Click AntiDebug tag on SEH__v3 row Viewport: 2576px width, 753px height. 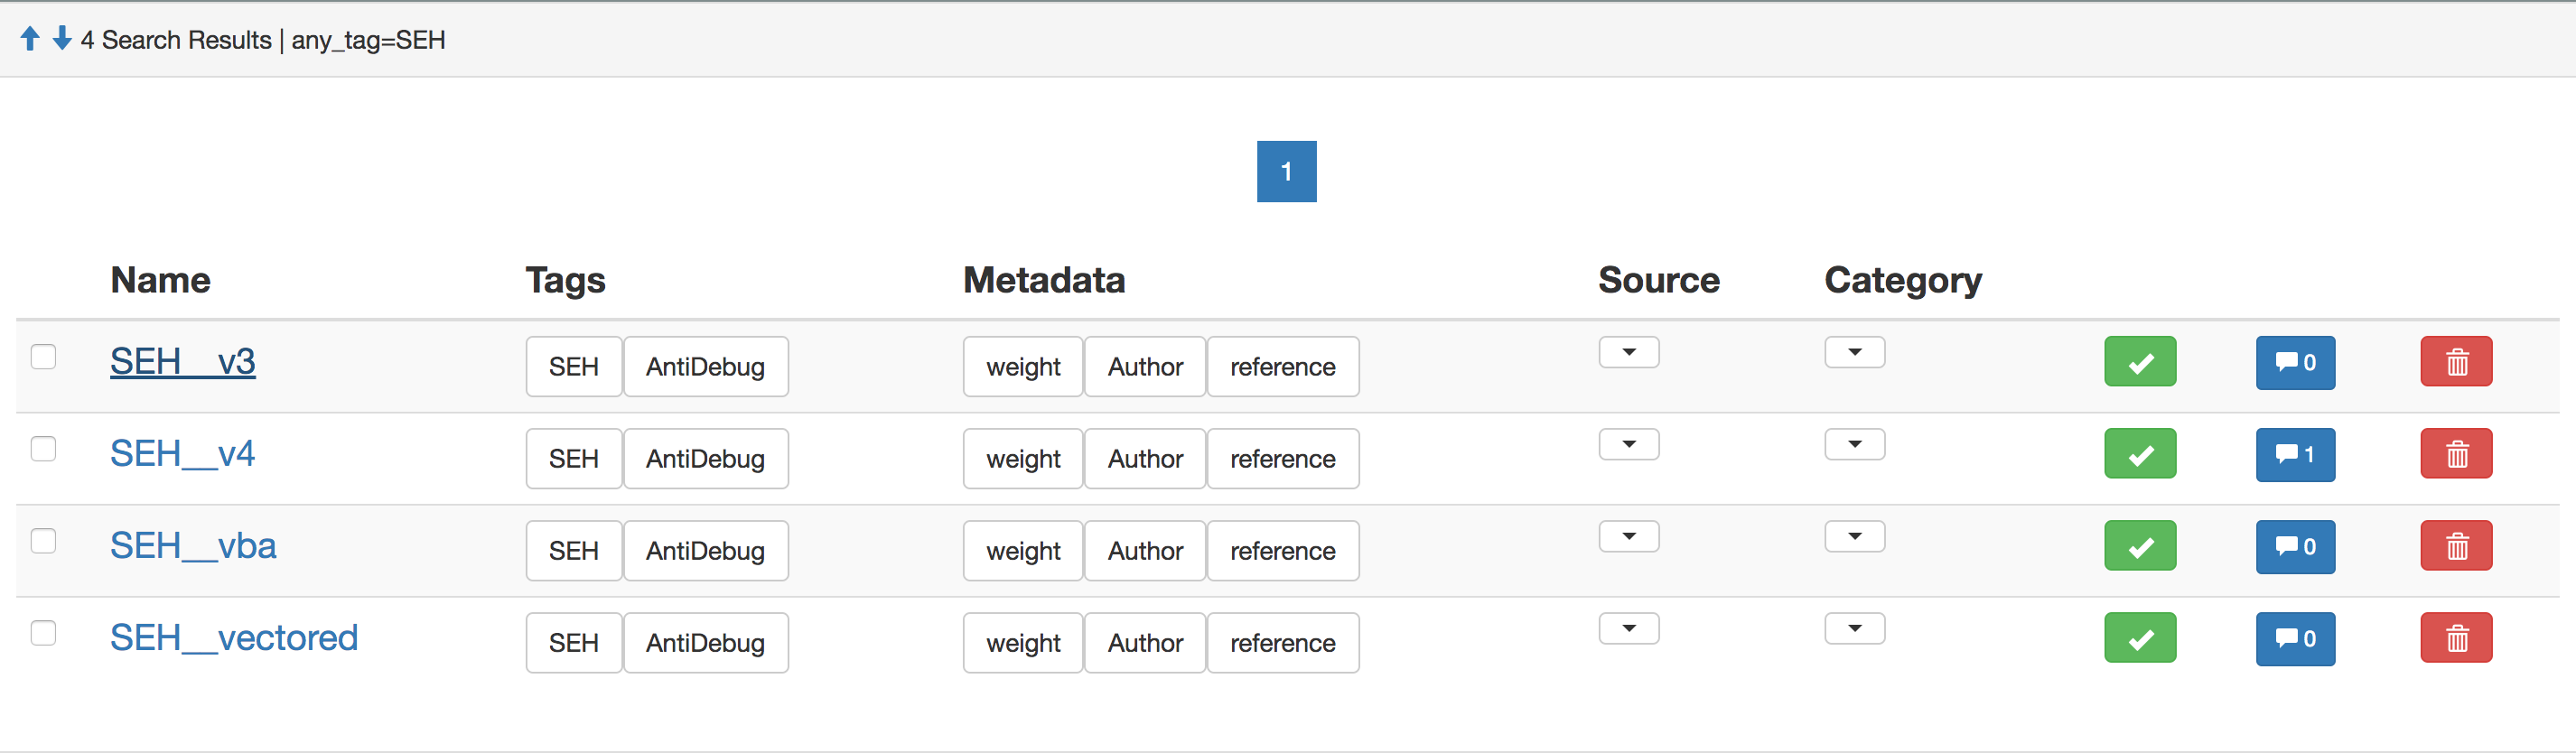tap(705, 367)
